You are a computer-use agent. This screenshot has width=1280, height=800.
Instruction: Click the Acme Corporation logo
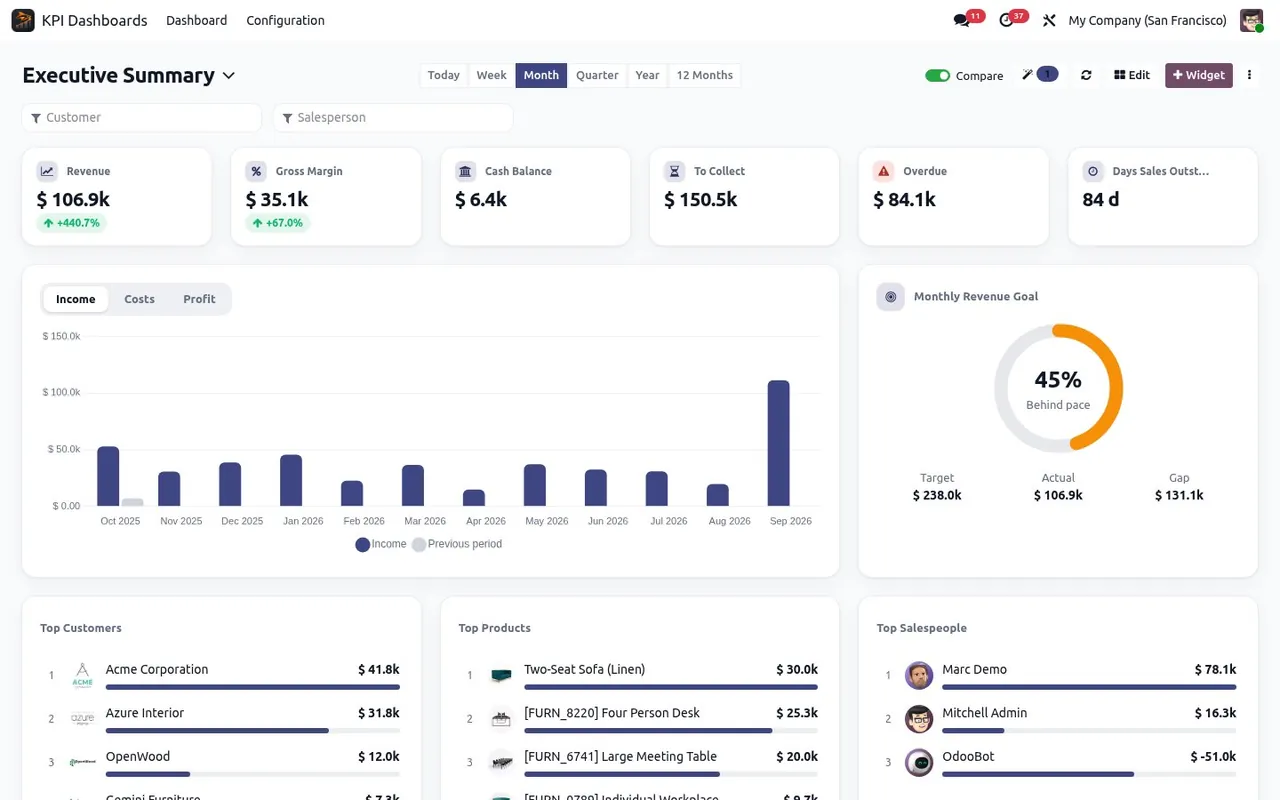pos(82,675)
